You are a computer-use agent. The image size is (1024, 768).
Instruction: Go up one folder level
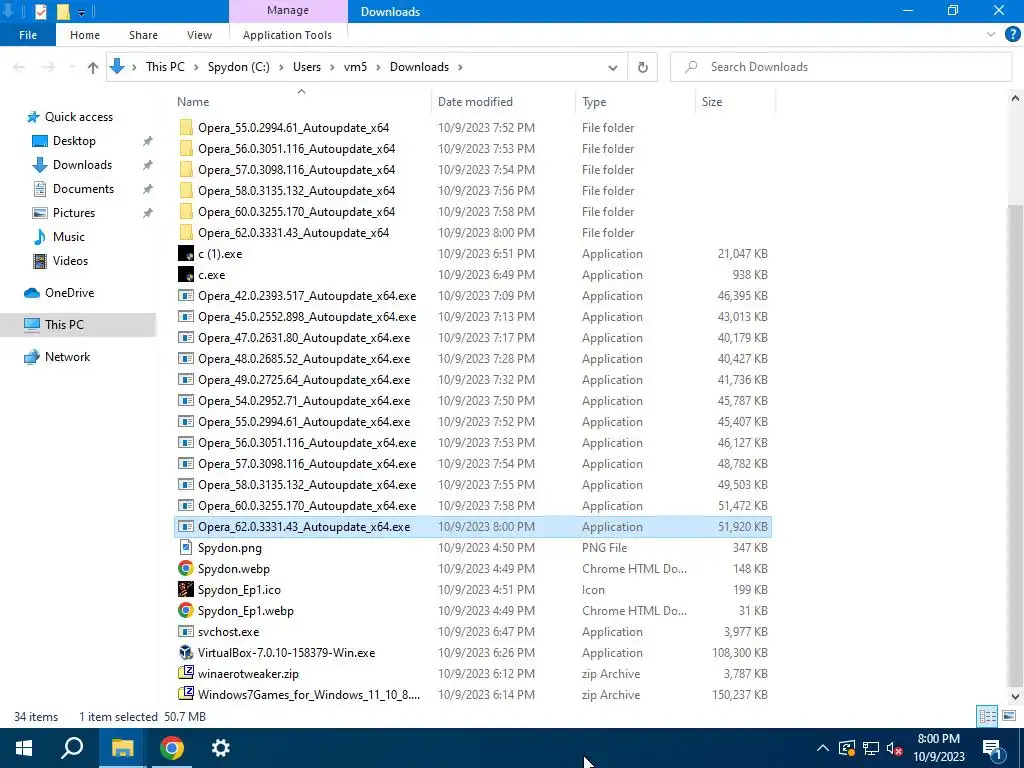coord(93,67)
